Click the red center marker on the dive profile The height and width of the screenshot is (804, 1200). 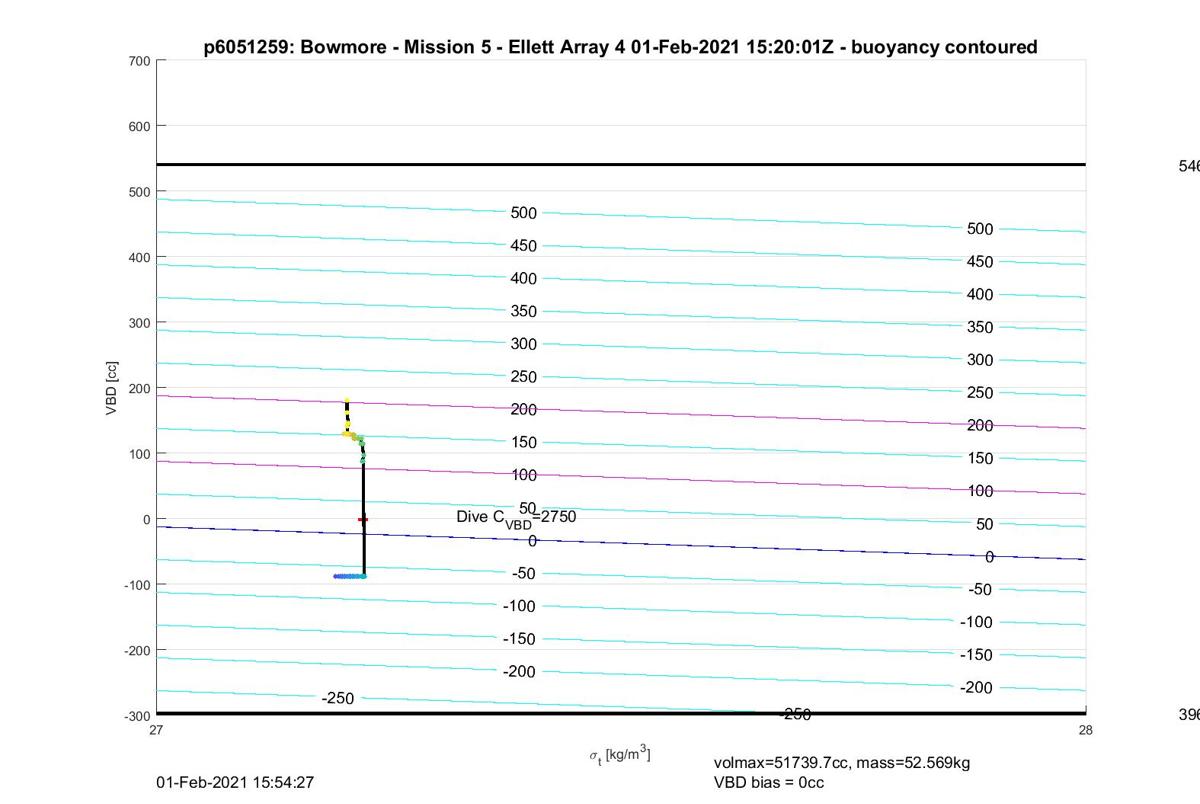tap(363, 519)
